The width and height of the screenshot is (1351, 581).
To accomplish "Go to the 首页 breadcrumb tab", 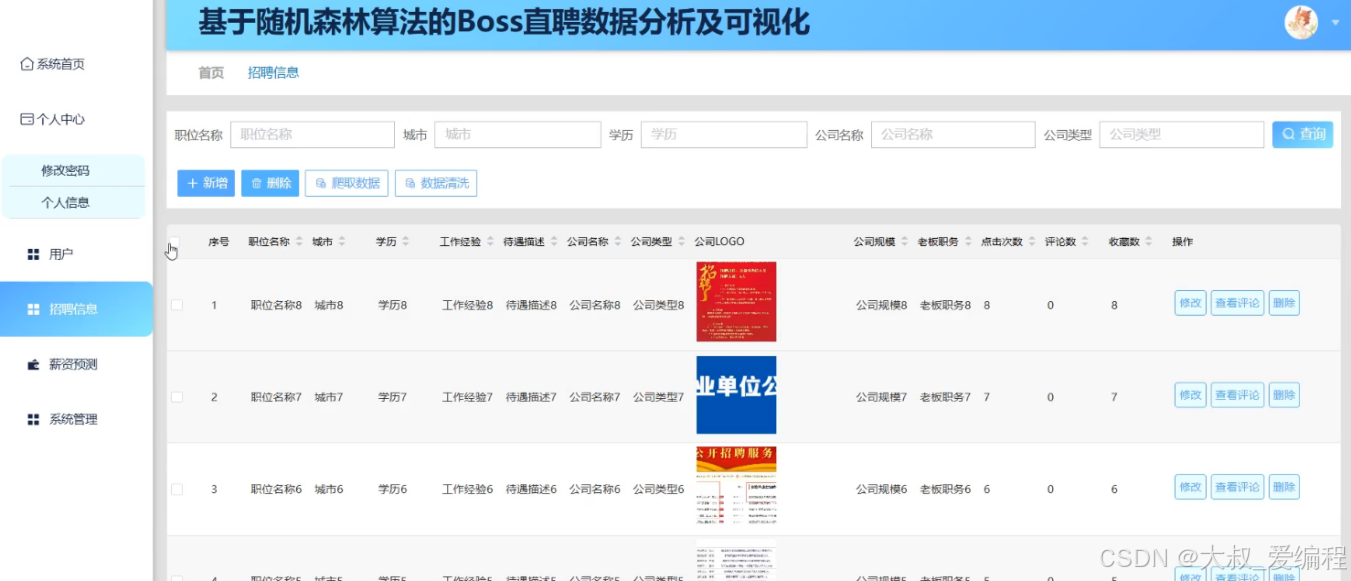I will coord(211,72).
